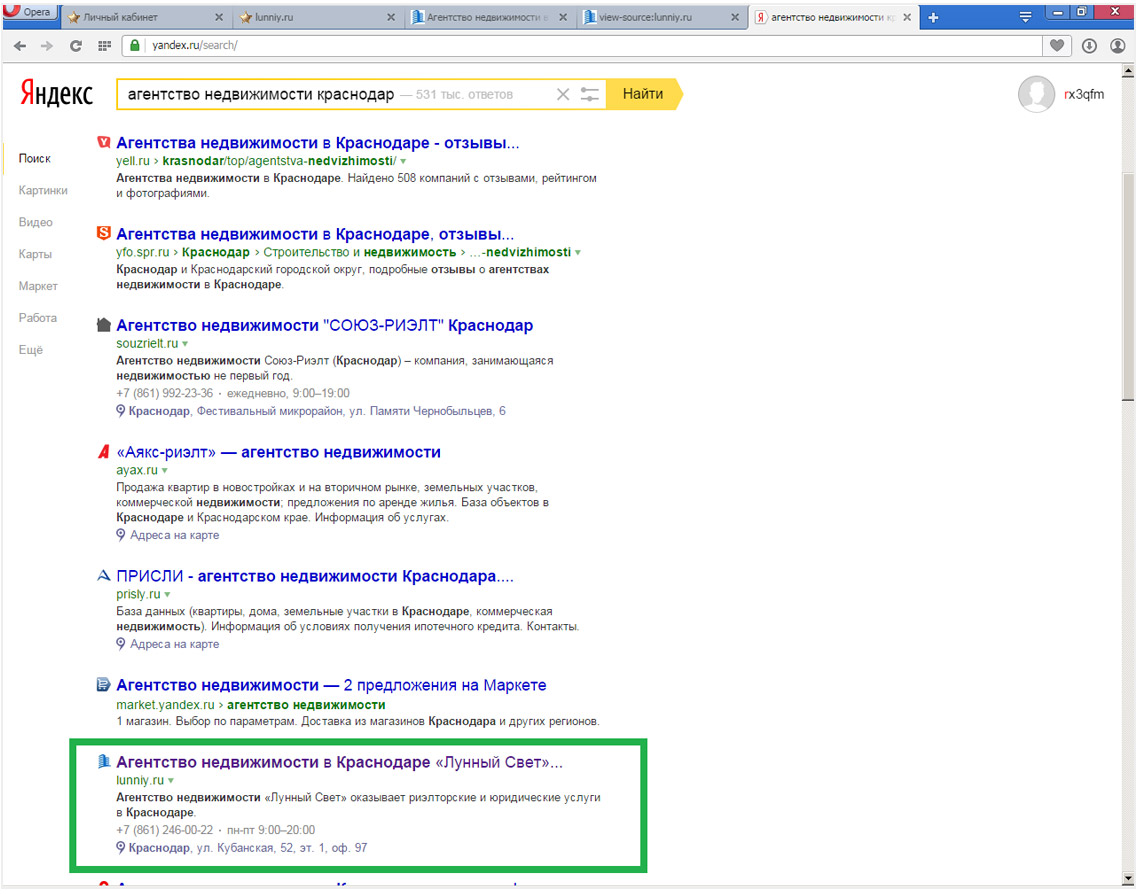
Task: Click the Найти search button
Action: pos(643,94)
